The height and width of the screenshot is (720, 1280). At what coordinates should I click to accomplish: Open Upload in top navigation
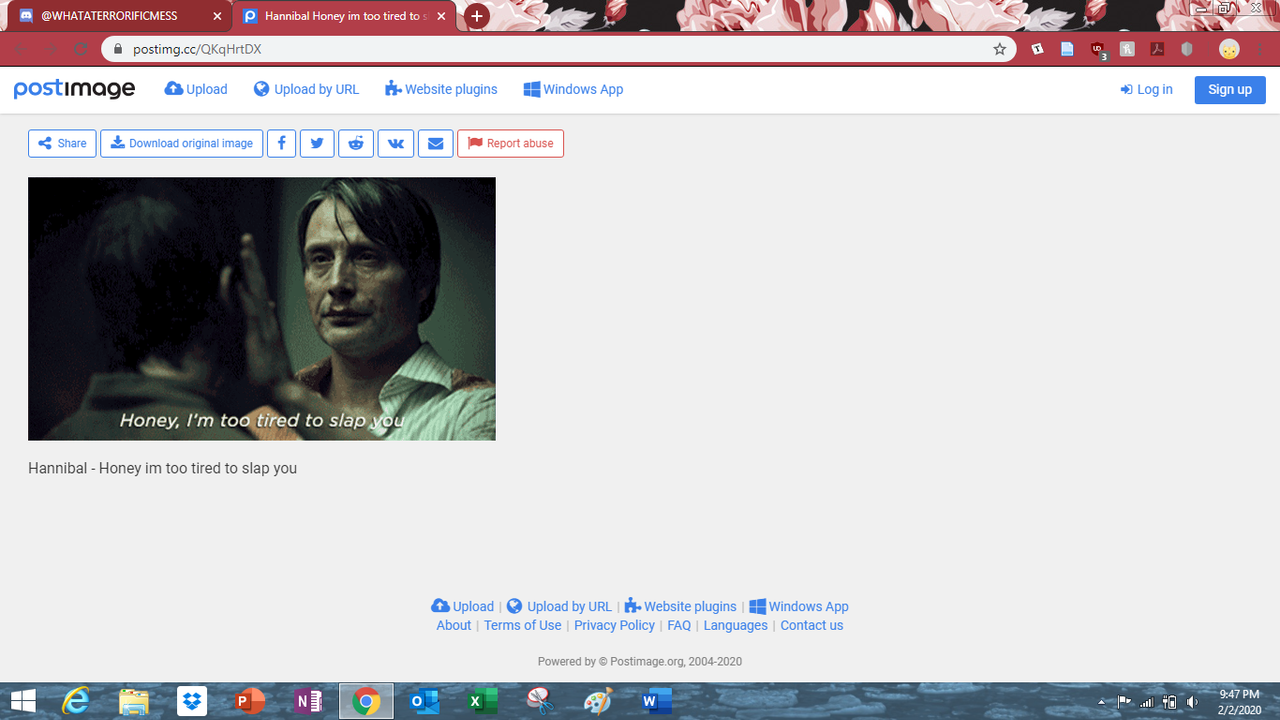196,89
